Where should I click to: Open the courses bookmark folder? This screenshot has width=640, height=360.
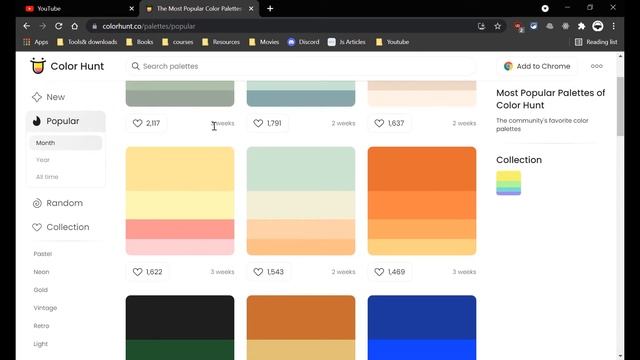click(178, 42)
